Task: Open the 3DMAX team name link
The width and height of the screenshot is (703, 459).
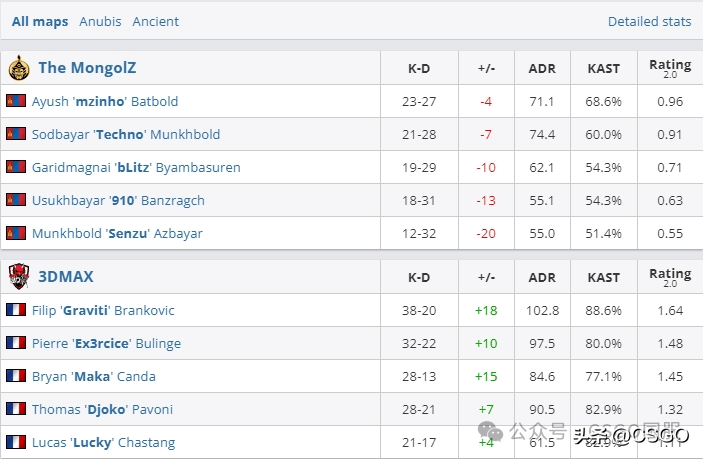Action: pyautogui.click(x=66, y=277)
